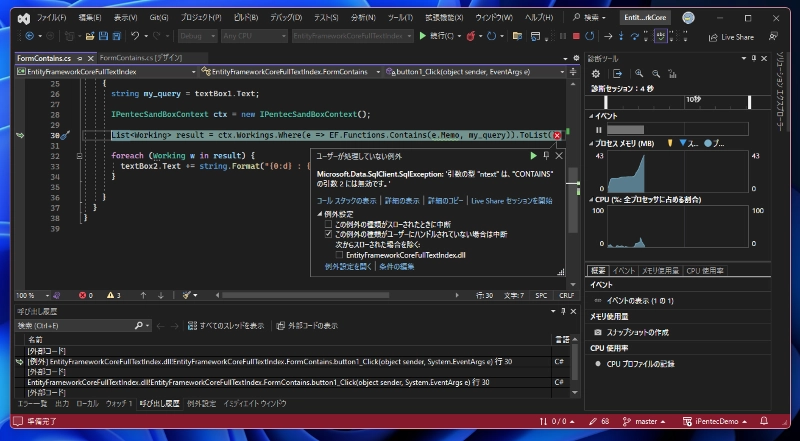Open diagnostic tools settings gear icon

coord(595,74)
